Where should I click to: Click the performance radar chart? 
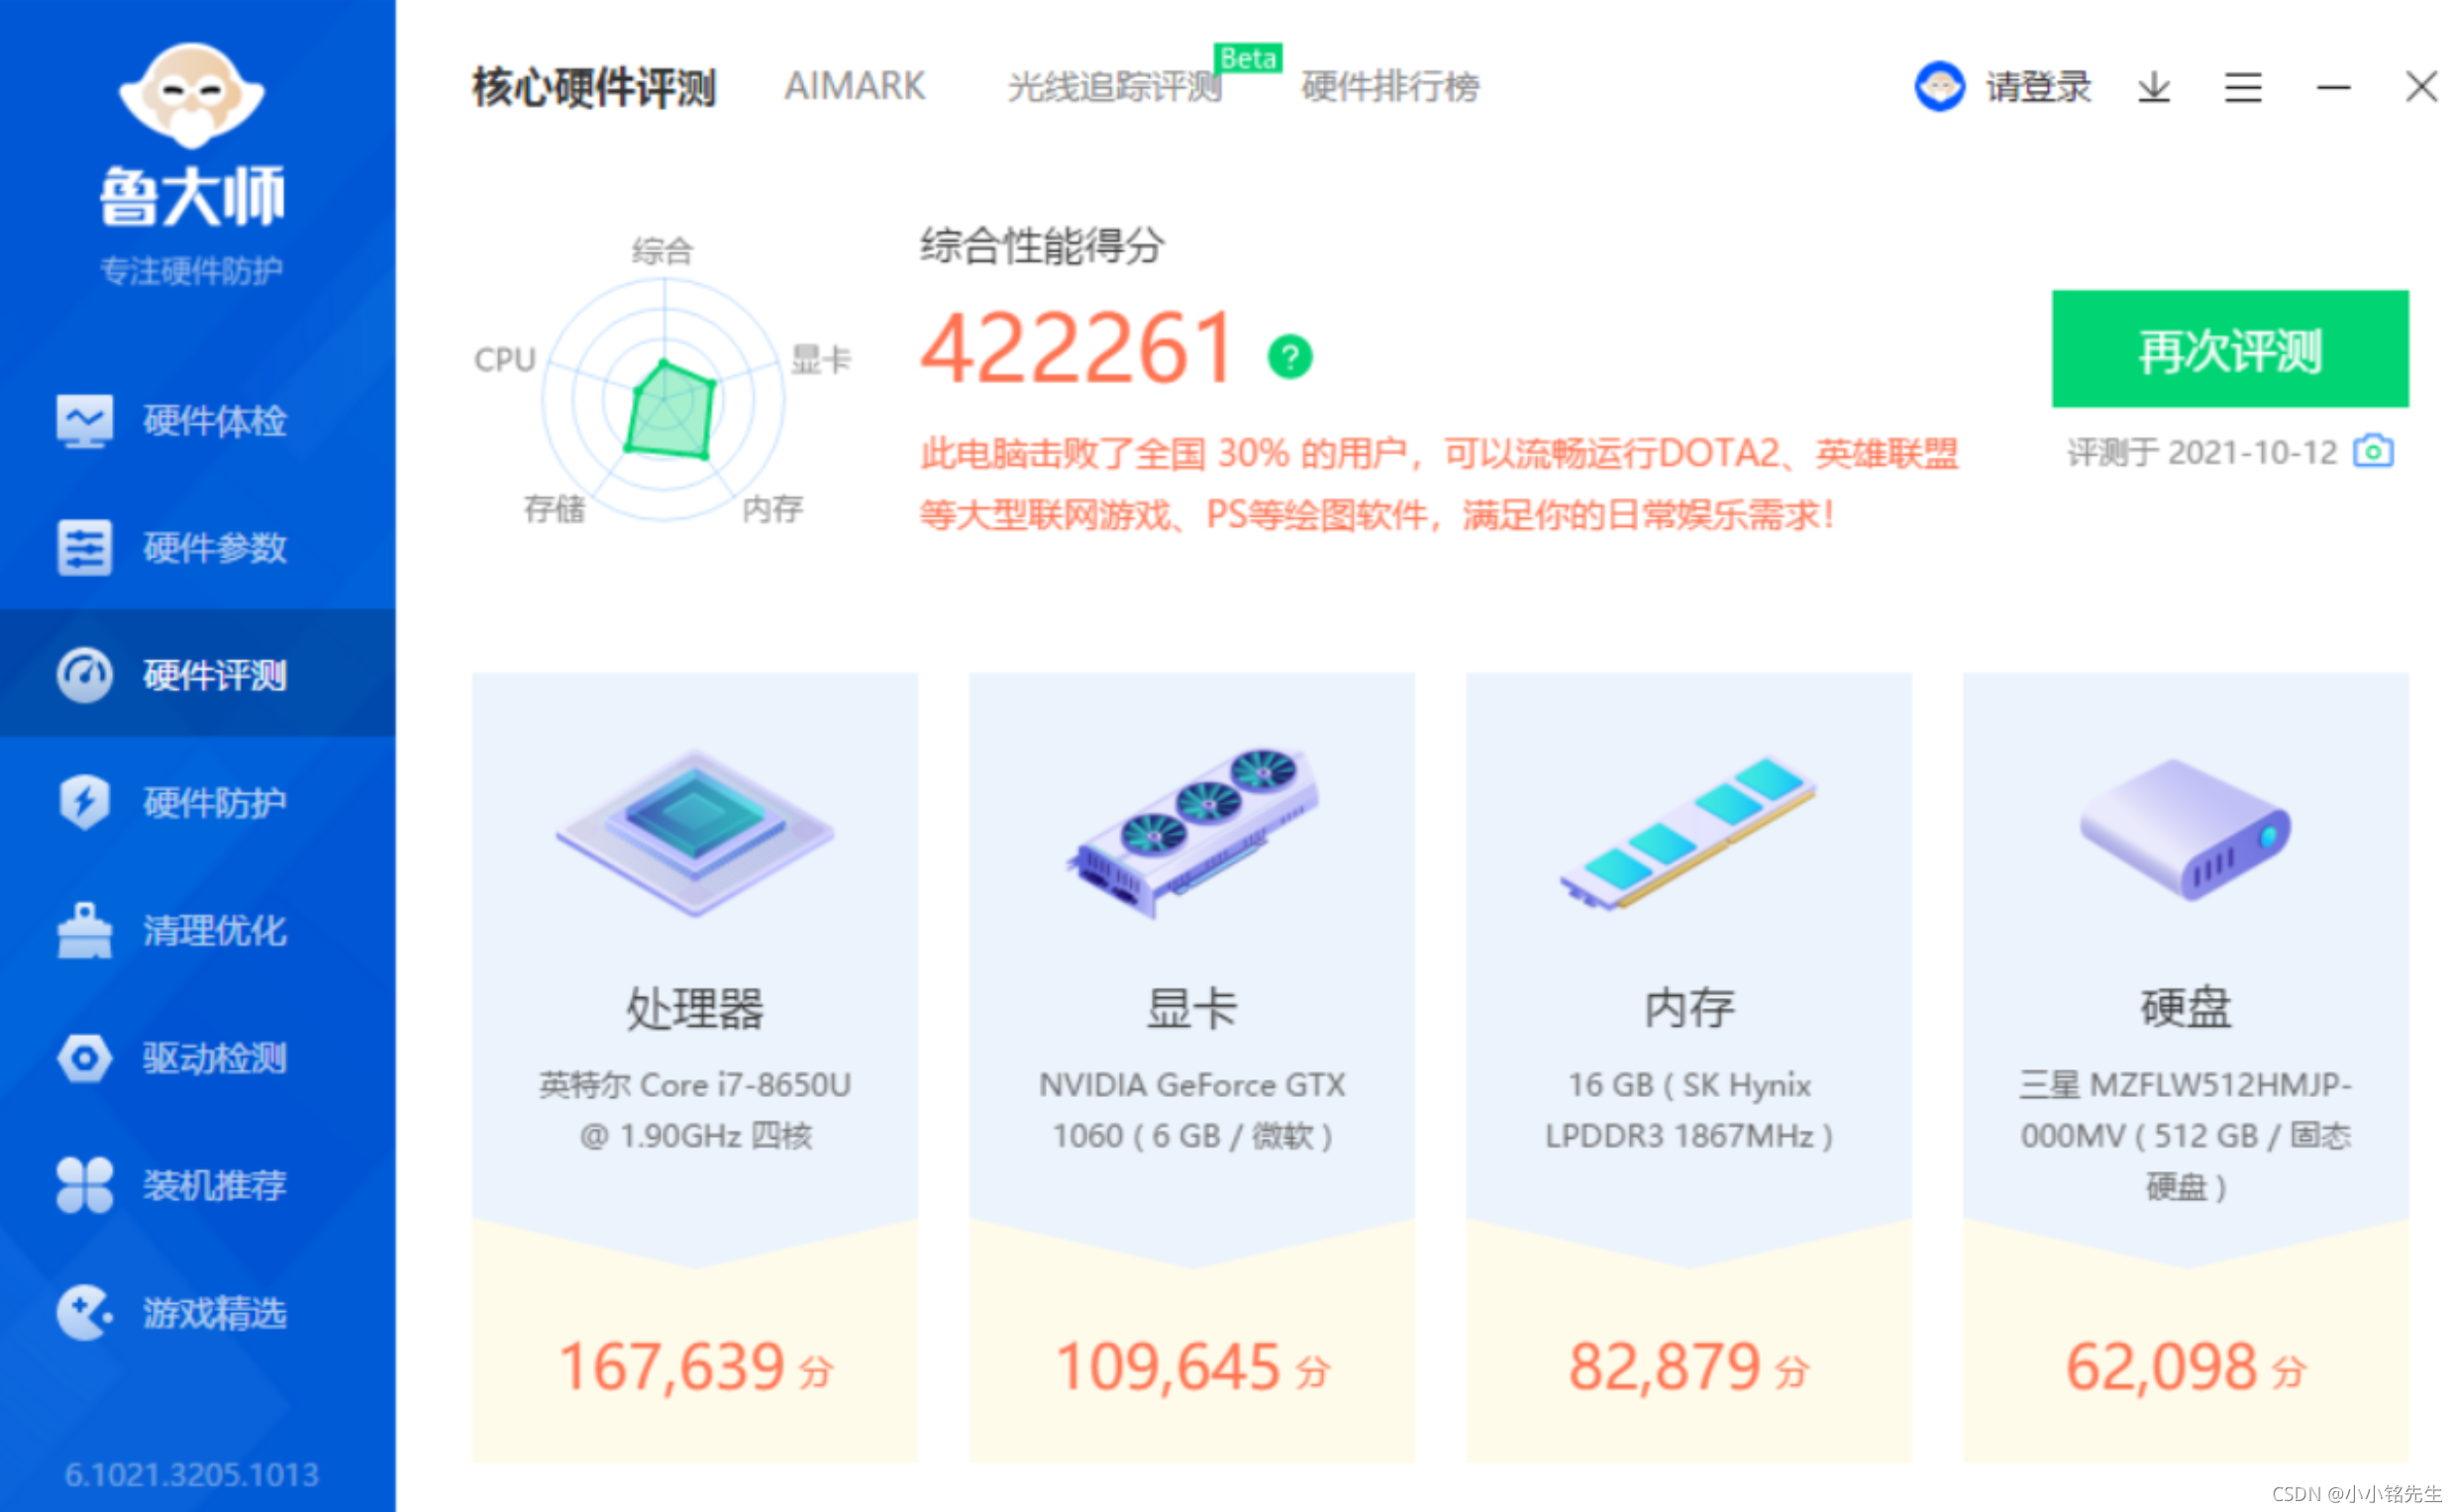click(x=664, y=400)
